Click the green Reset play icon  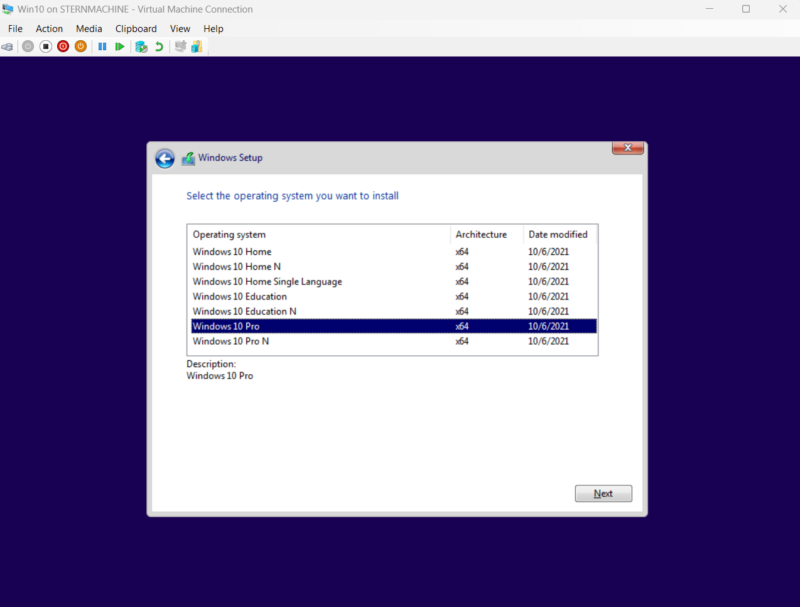120,46
